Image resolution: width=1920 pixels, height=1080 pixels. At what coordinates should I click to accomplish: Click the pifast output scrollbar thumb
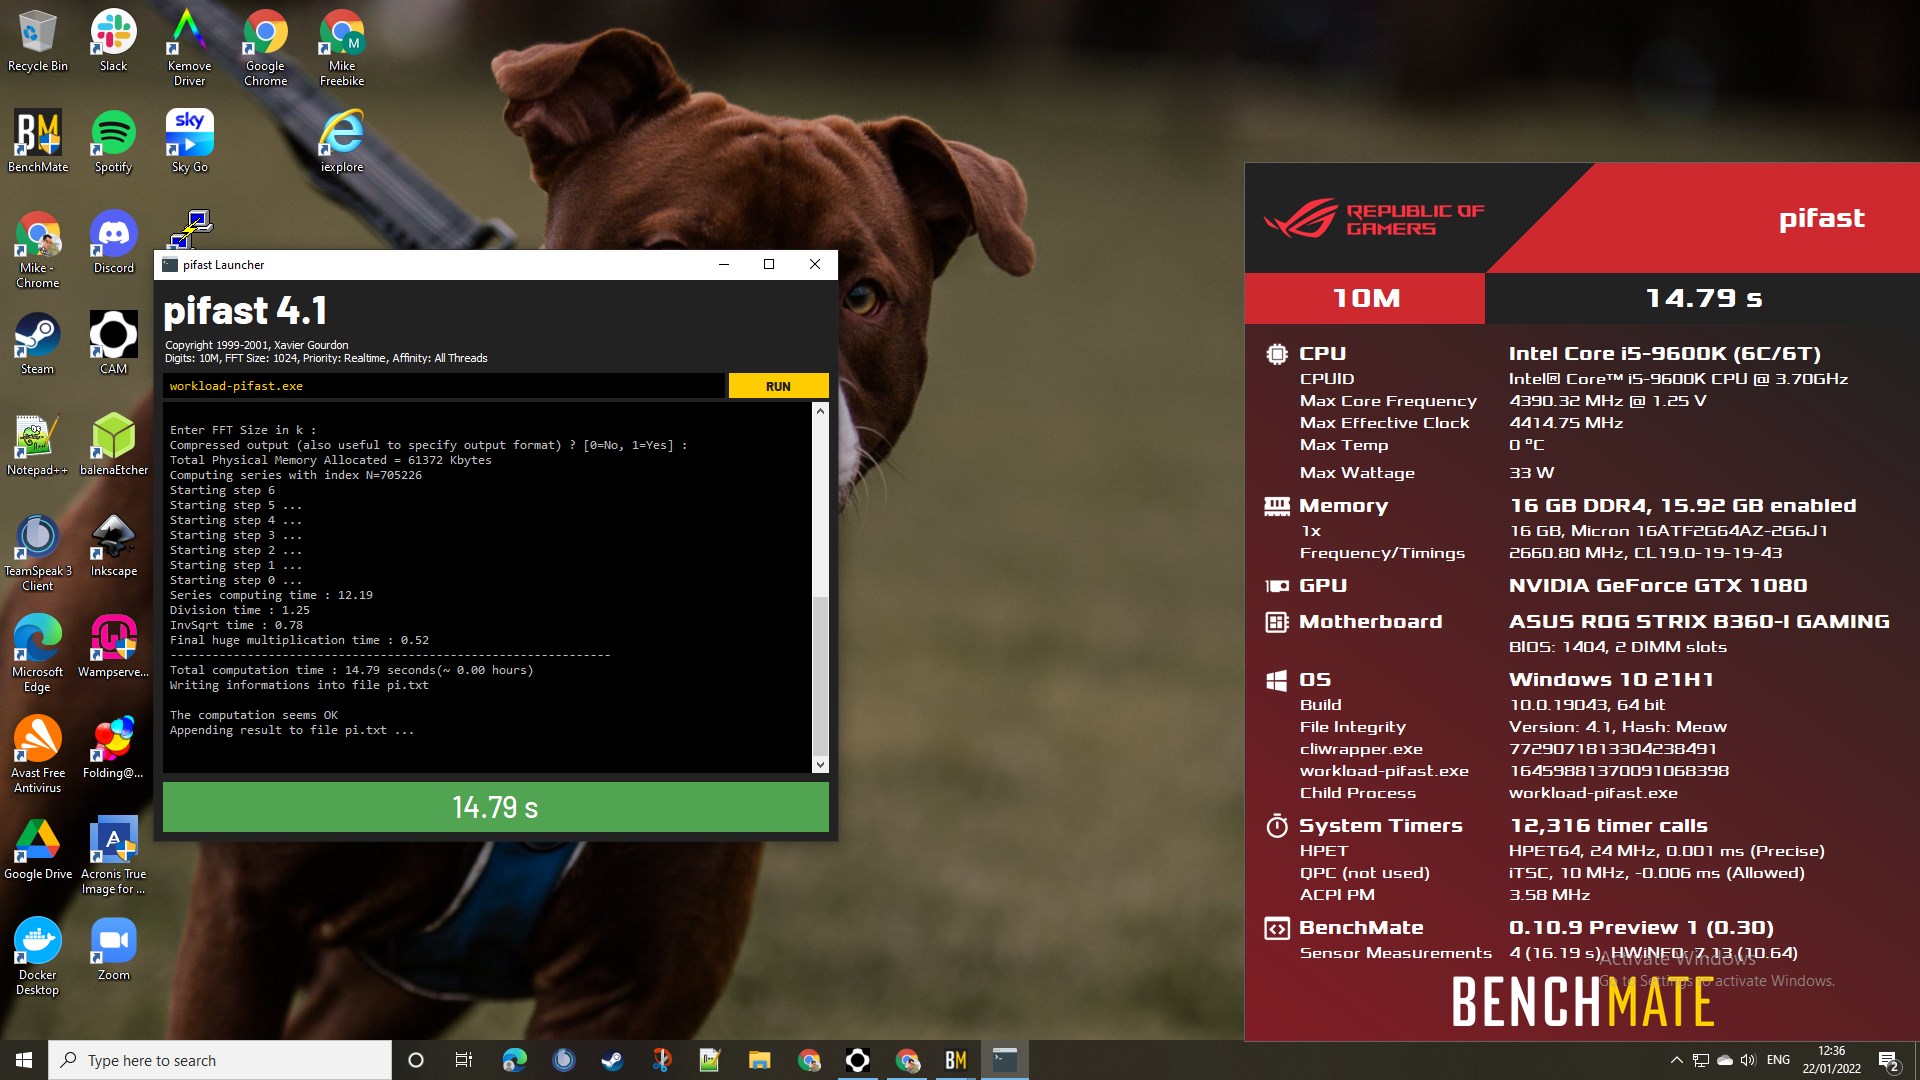(x=820, y=676)
